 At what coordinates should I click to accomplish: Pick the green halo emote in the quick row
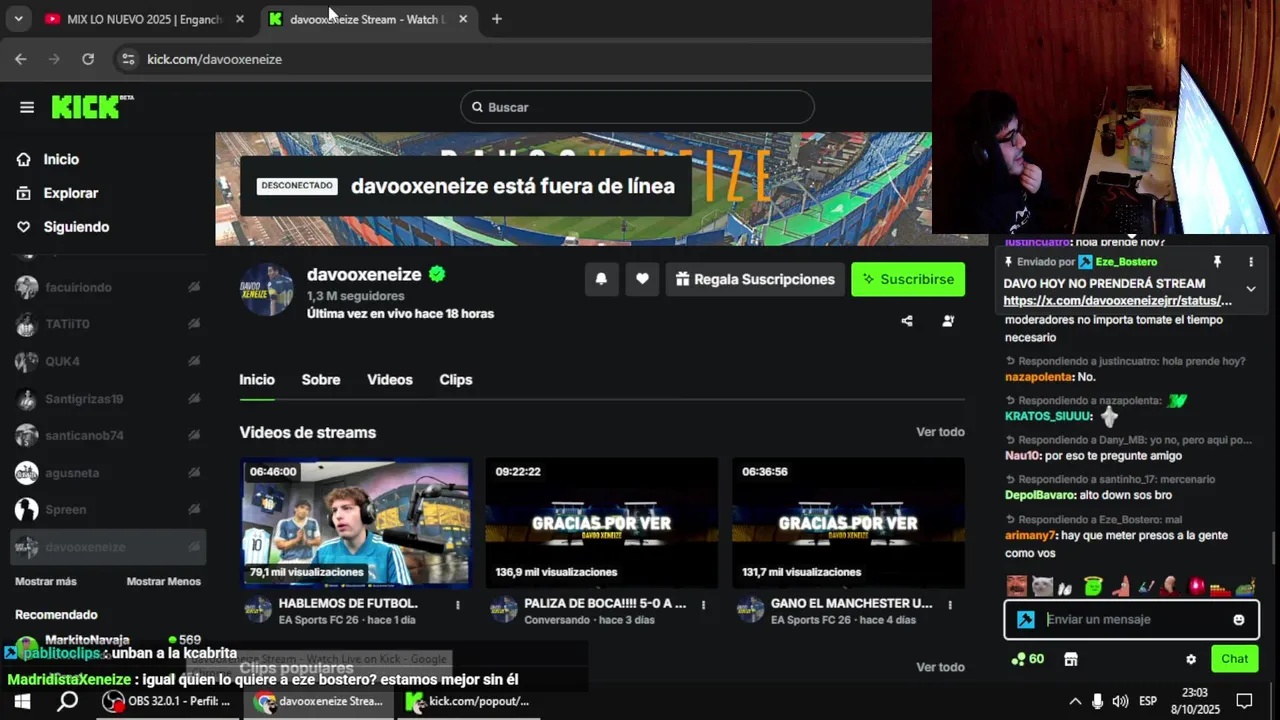click(x=1093, y=586)
